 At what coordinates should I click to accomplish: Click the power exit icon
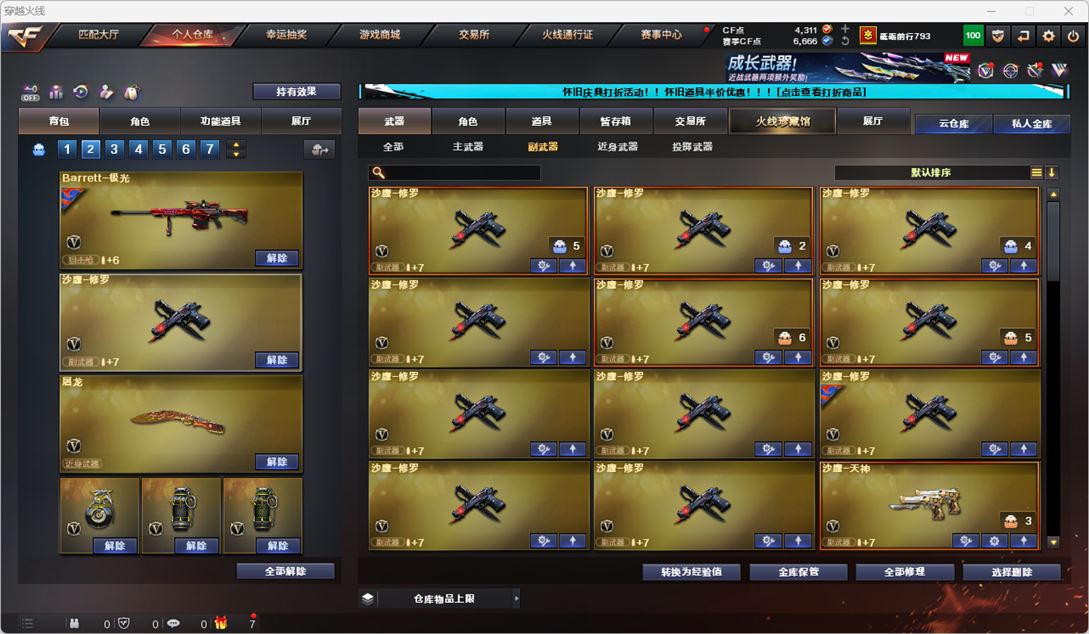1073,36
